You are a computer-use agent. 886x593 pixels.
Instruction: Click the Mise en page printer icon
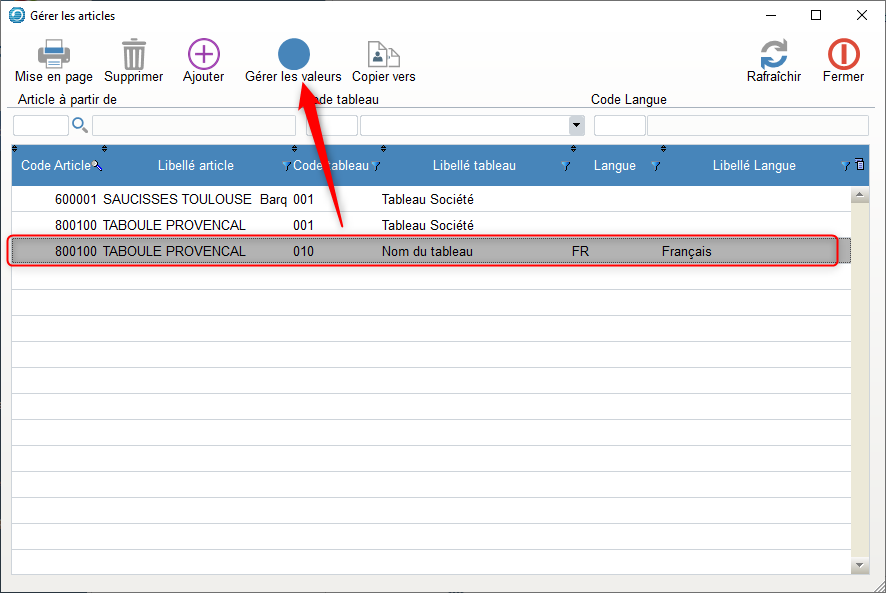(x=53, y=55)
